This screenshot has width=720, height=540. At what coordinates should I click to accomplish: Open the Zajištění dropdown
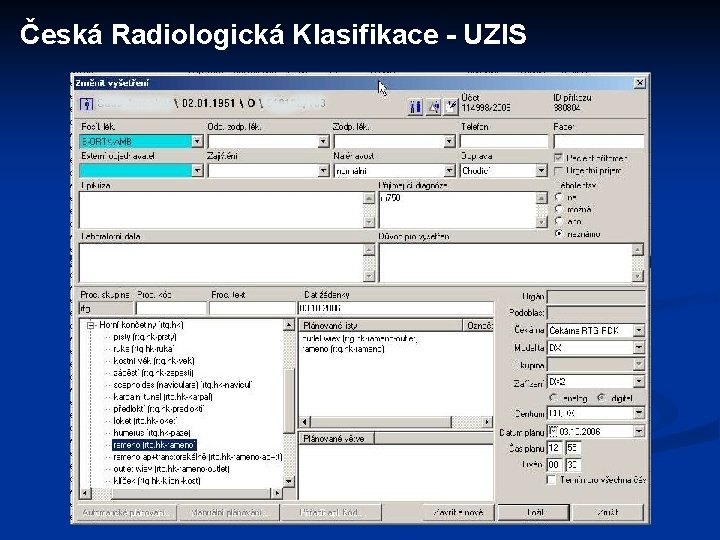click(323, 171)
